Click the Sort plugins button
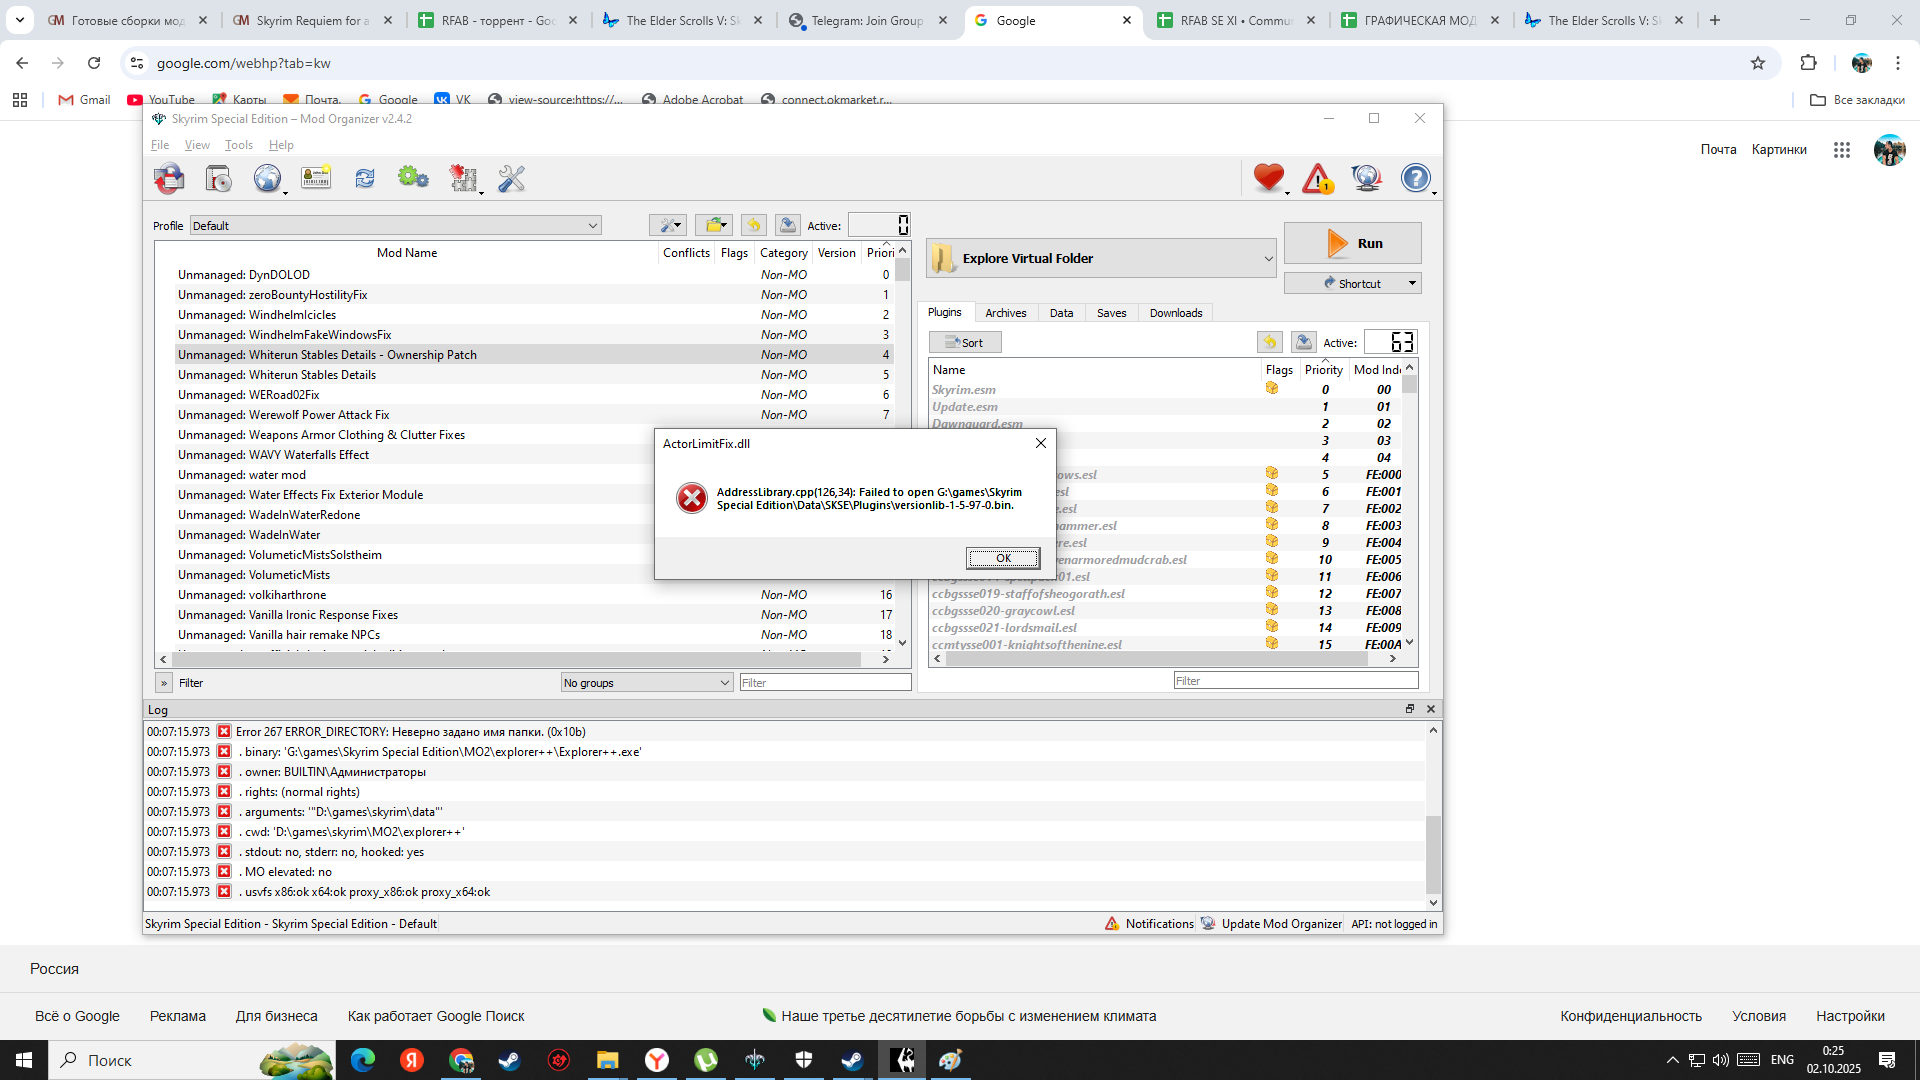 click(965, 342)
